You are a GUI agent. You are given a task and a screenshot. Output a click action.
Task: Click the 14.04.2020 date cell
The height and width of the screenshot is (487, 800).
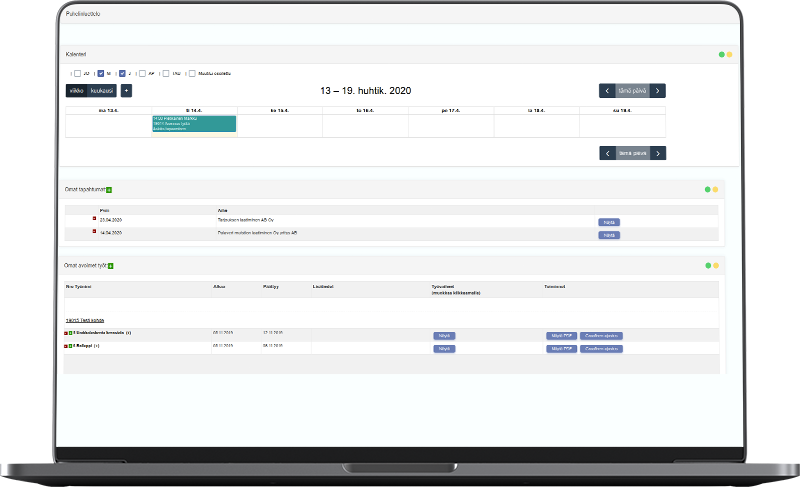[111, 233]
